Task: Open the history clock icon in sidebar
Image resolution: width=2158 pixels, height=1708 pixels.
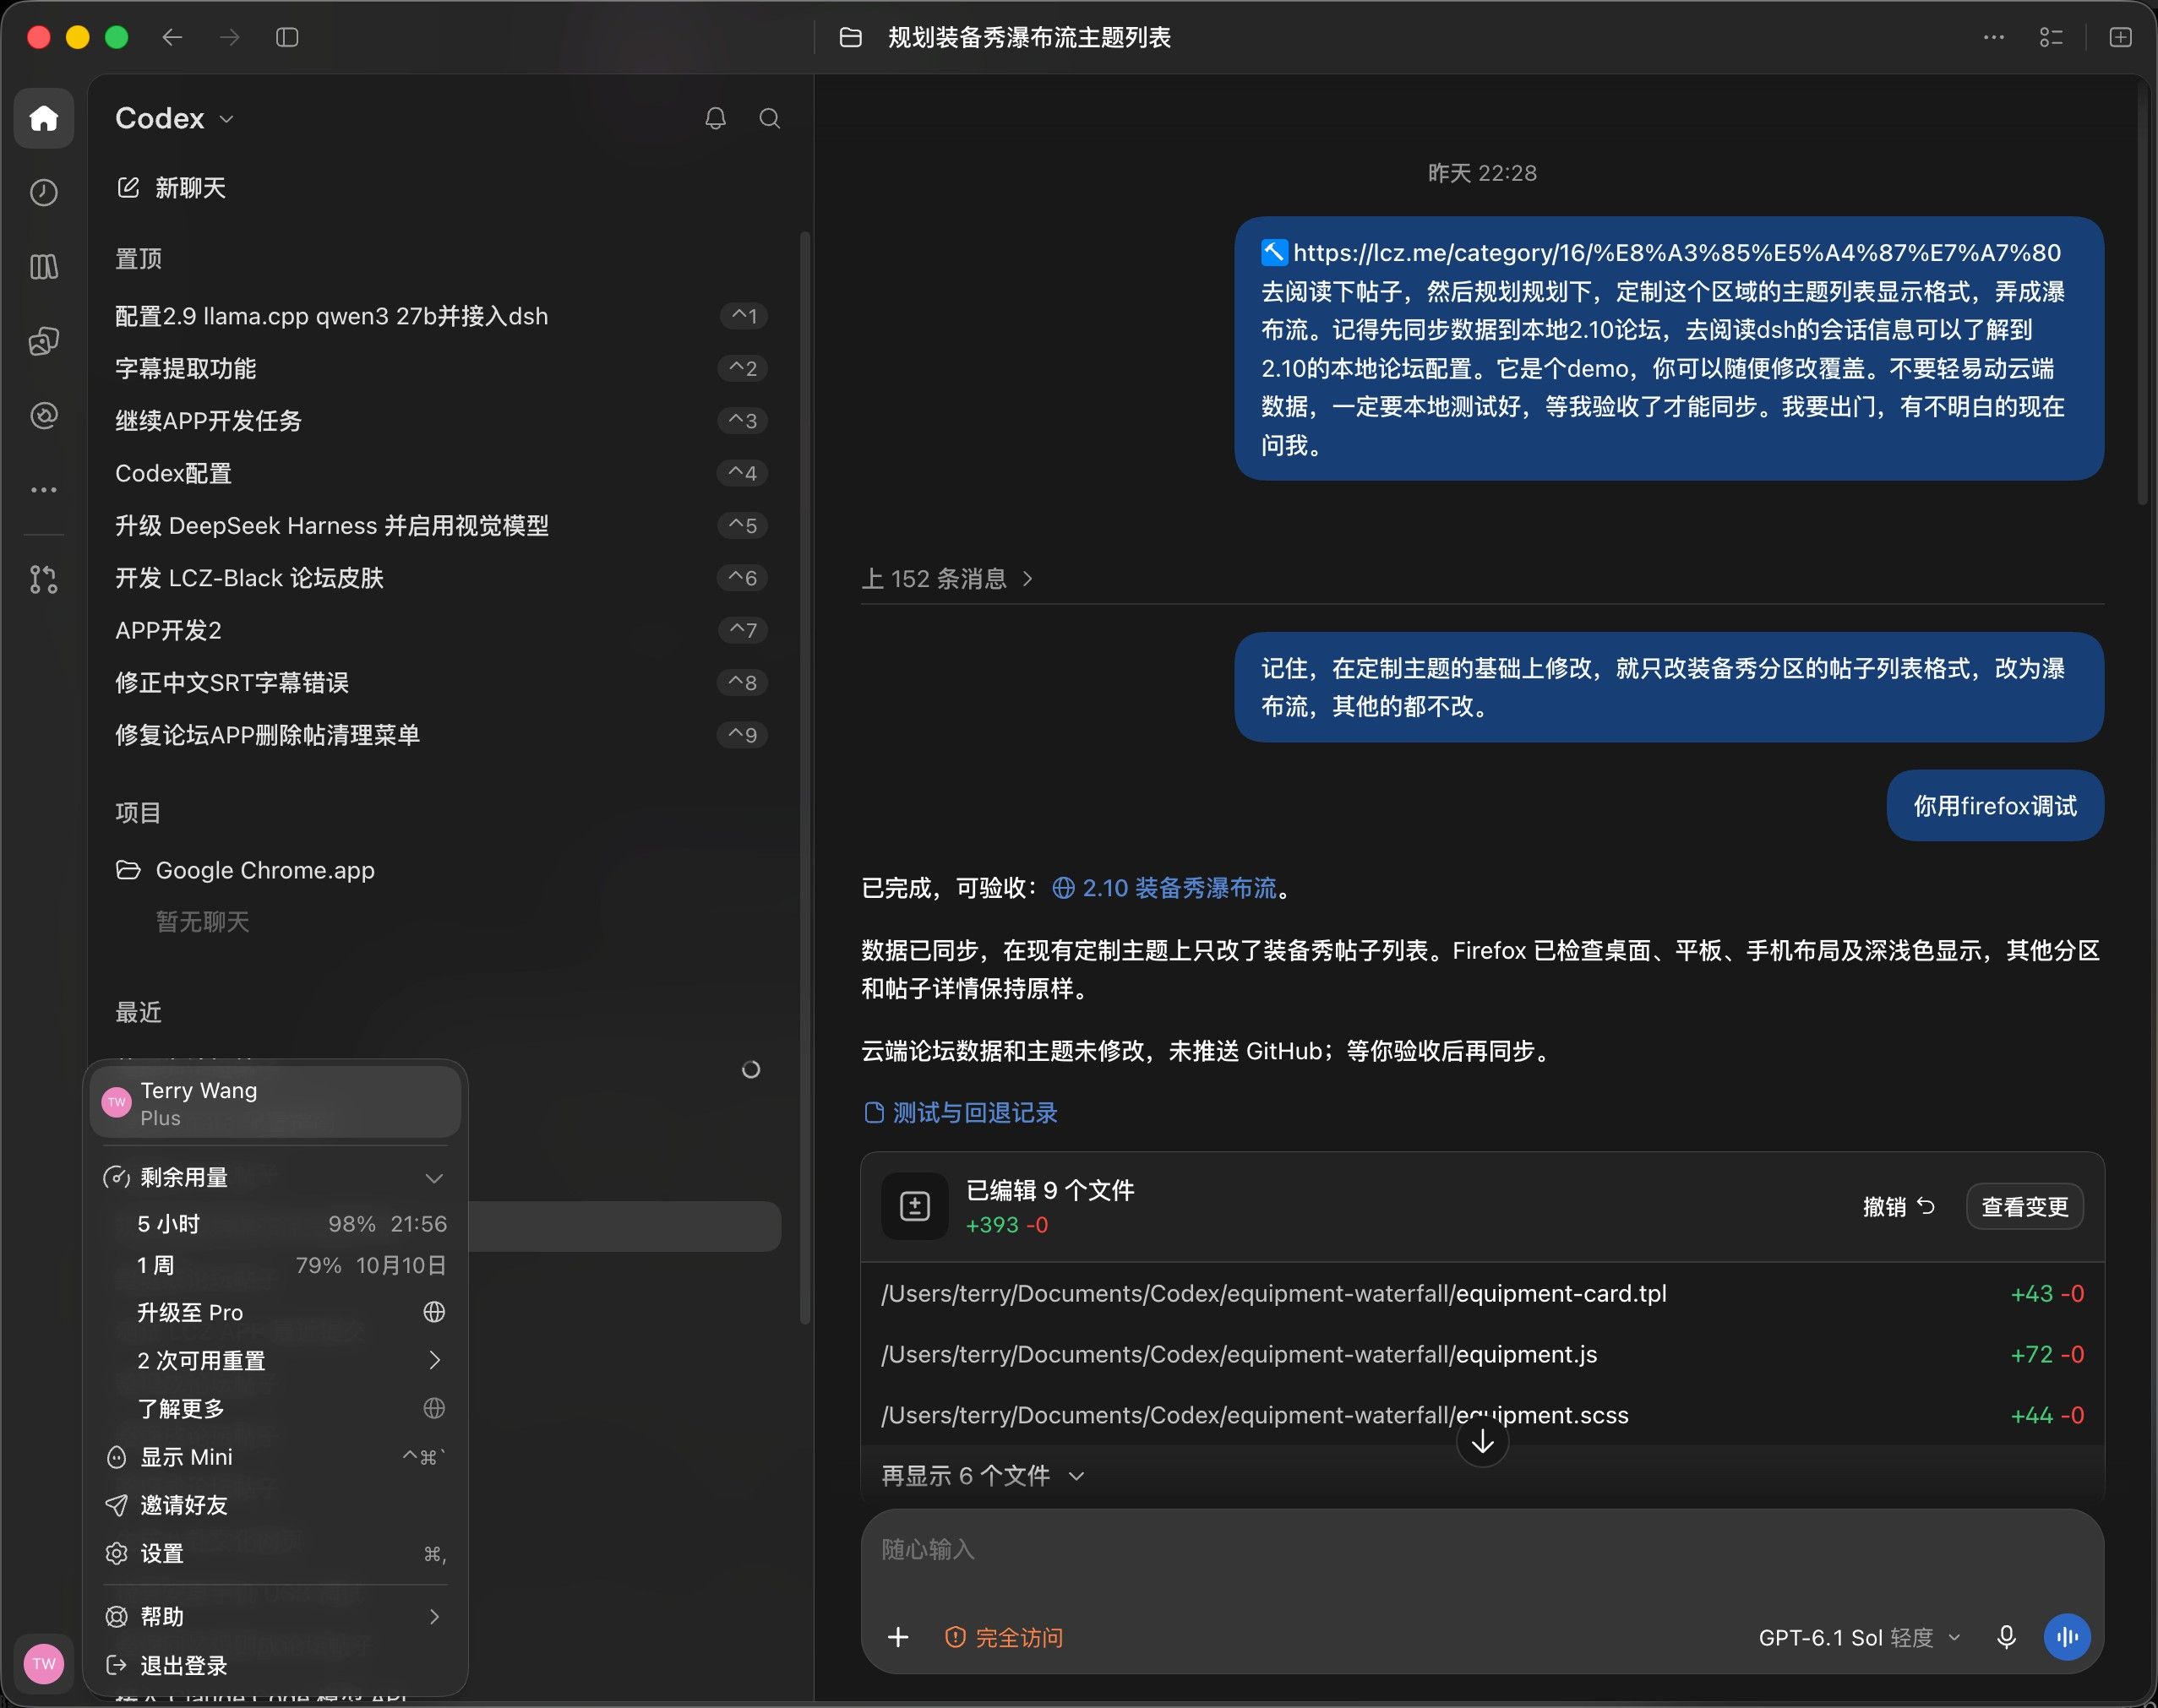Action: [43, 192]
